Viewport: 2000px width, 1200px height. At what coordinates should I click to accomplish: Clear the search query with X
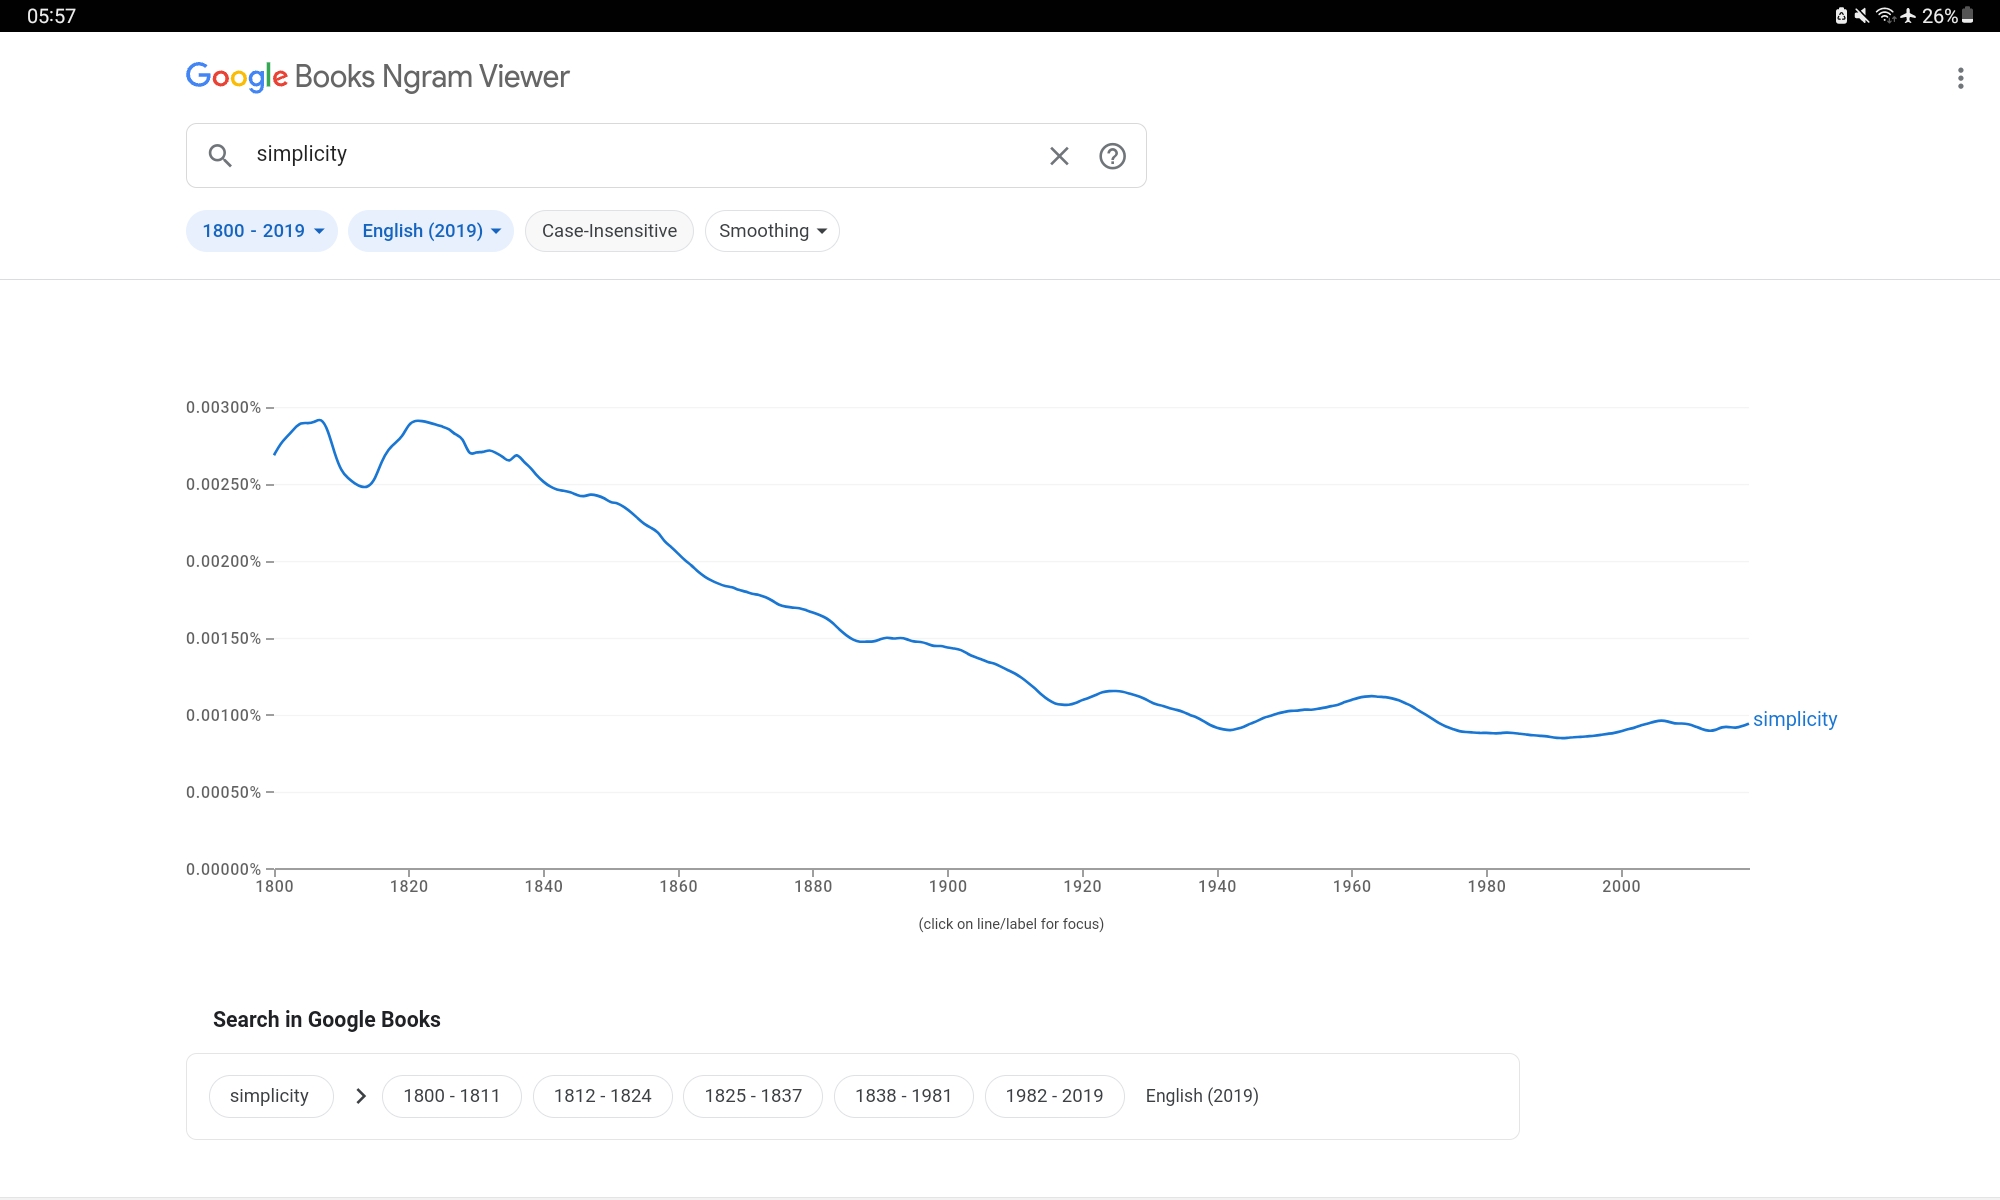pyautogui.click(x=1059, y=156)
